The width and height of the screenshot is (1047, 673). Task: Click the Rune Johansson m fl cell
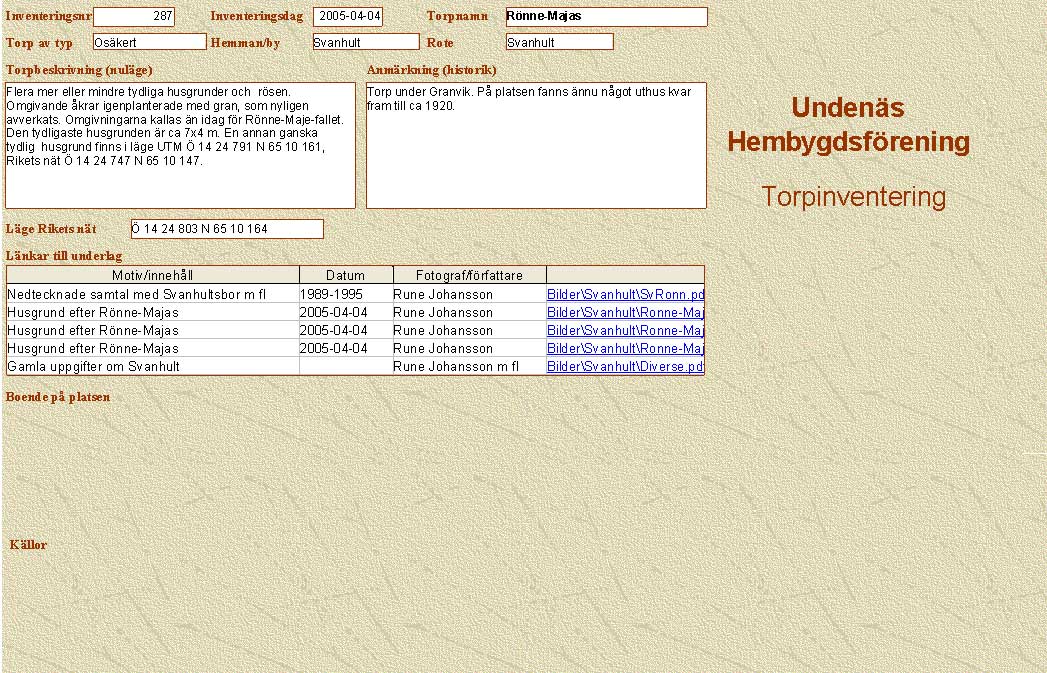[456, 367]
